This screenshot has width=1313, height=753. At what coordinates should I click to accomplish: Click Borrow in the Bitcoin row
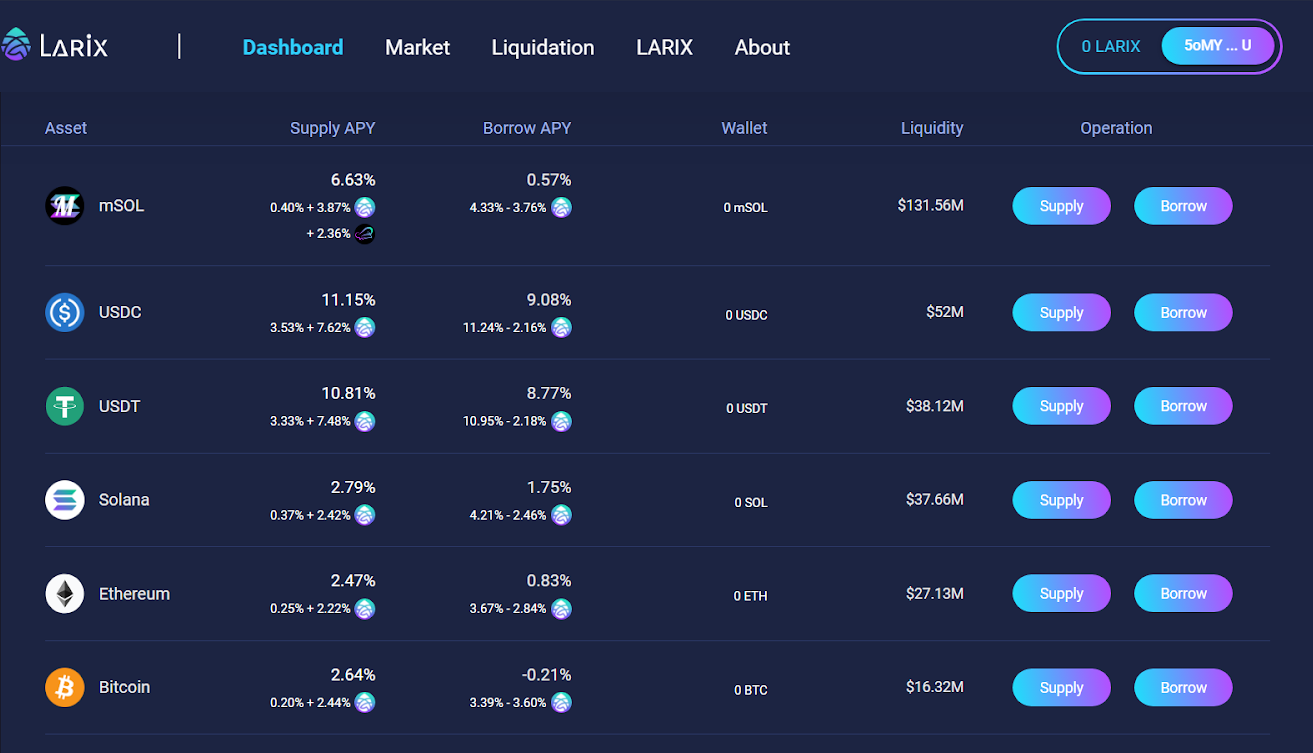[x=1183, y=688]
